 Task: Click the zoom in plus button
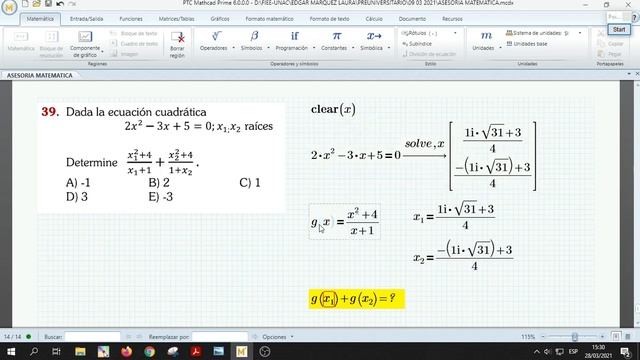pyautogui.click(x=602, y=337)
